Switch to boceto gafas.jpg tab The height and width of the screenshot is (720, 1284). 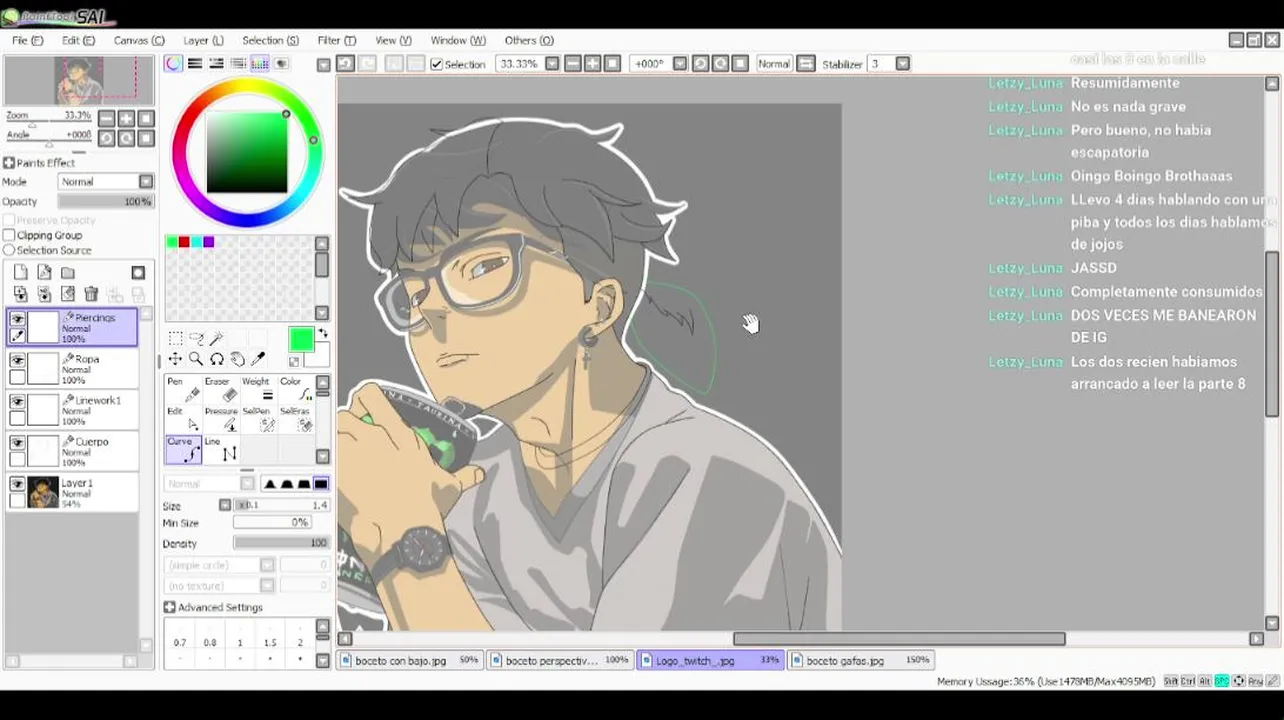point(862,660)
